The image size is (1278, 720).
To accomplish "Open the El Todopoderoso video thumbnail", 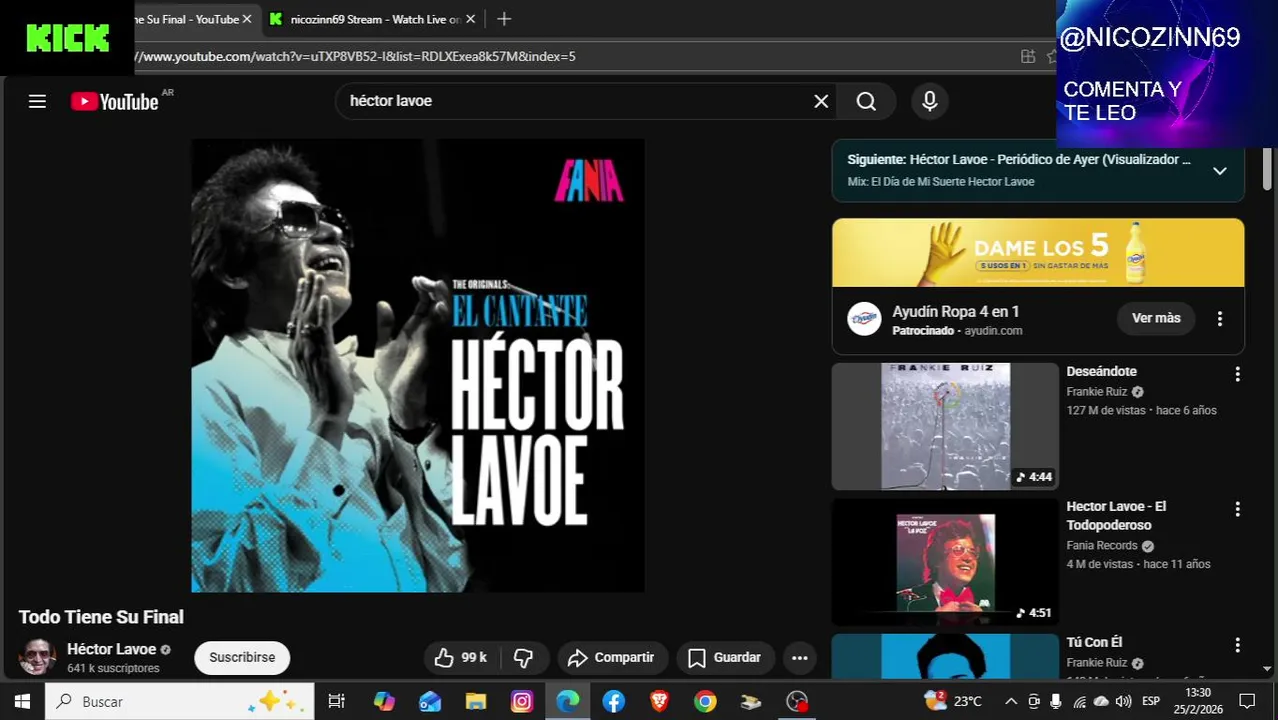I will pos(945,562).
